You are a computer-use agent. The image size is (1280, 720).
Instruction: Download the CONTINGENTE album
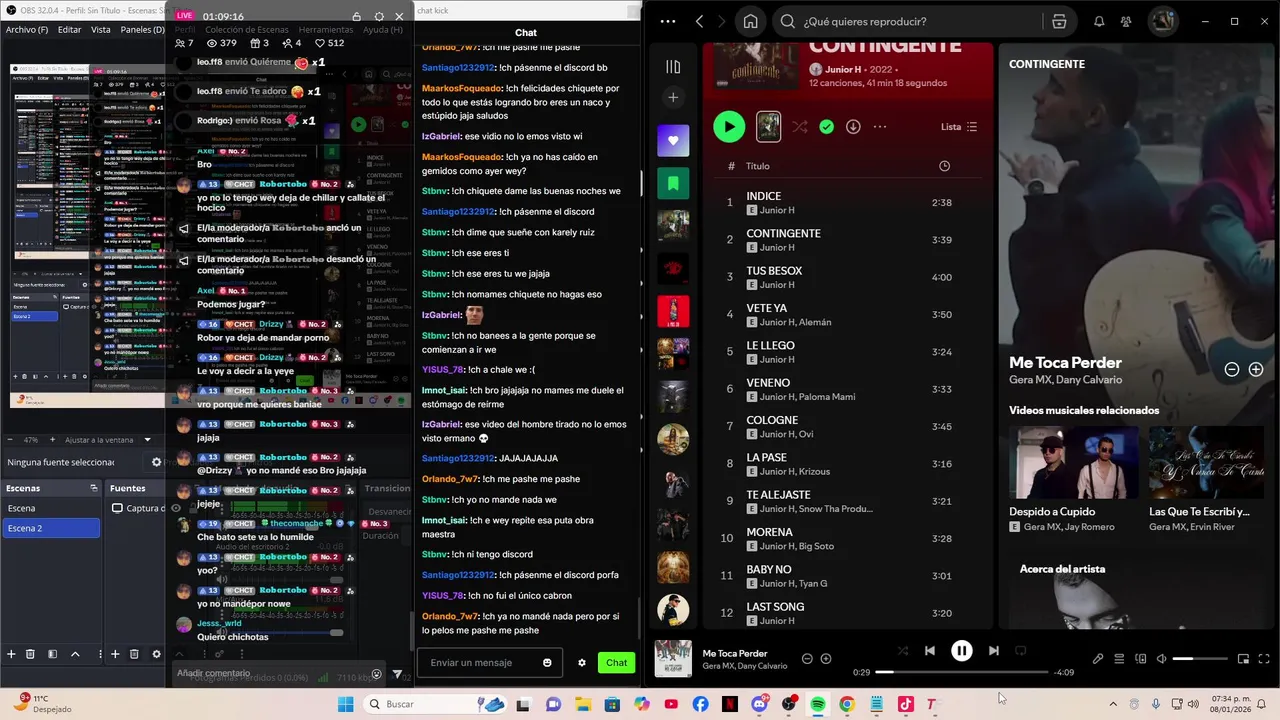853,127
